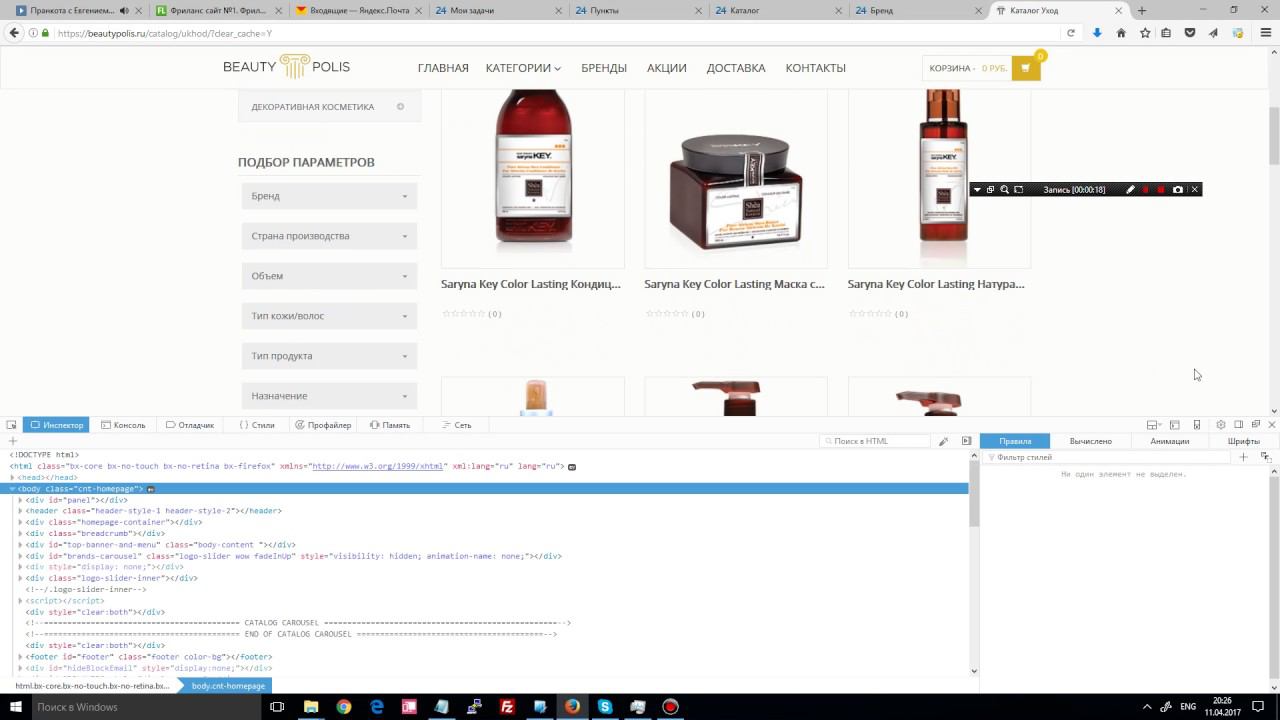Viewport: 1280px width, 720px height.
Task: Close the recording toolbar
Action: pyautogui.click(x=1194, y=190)
